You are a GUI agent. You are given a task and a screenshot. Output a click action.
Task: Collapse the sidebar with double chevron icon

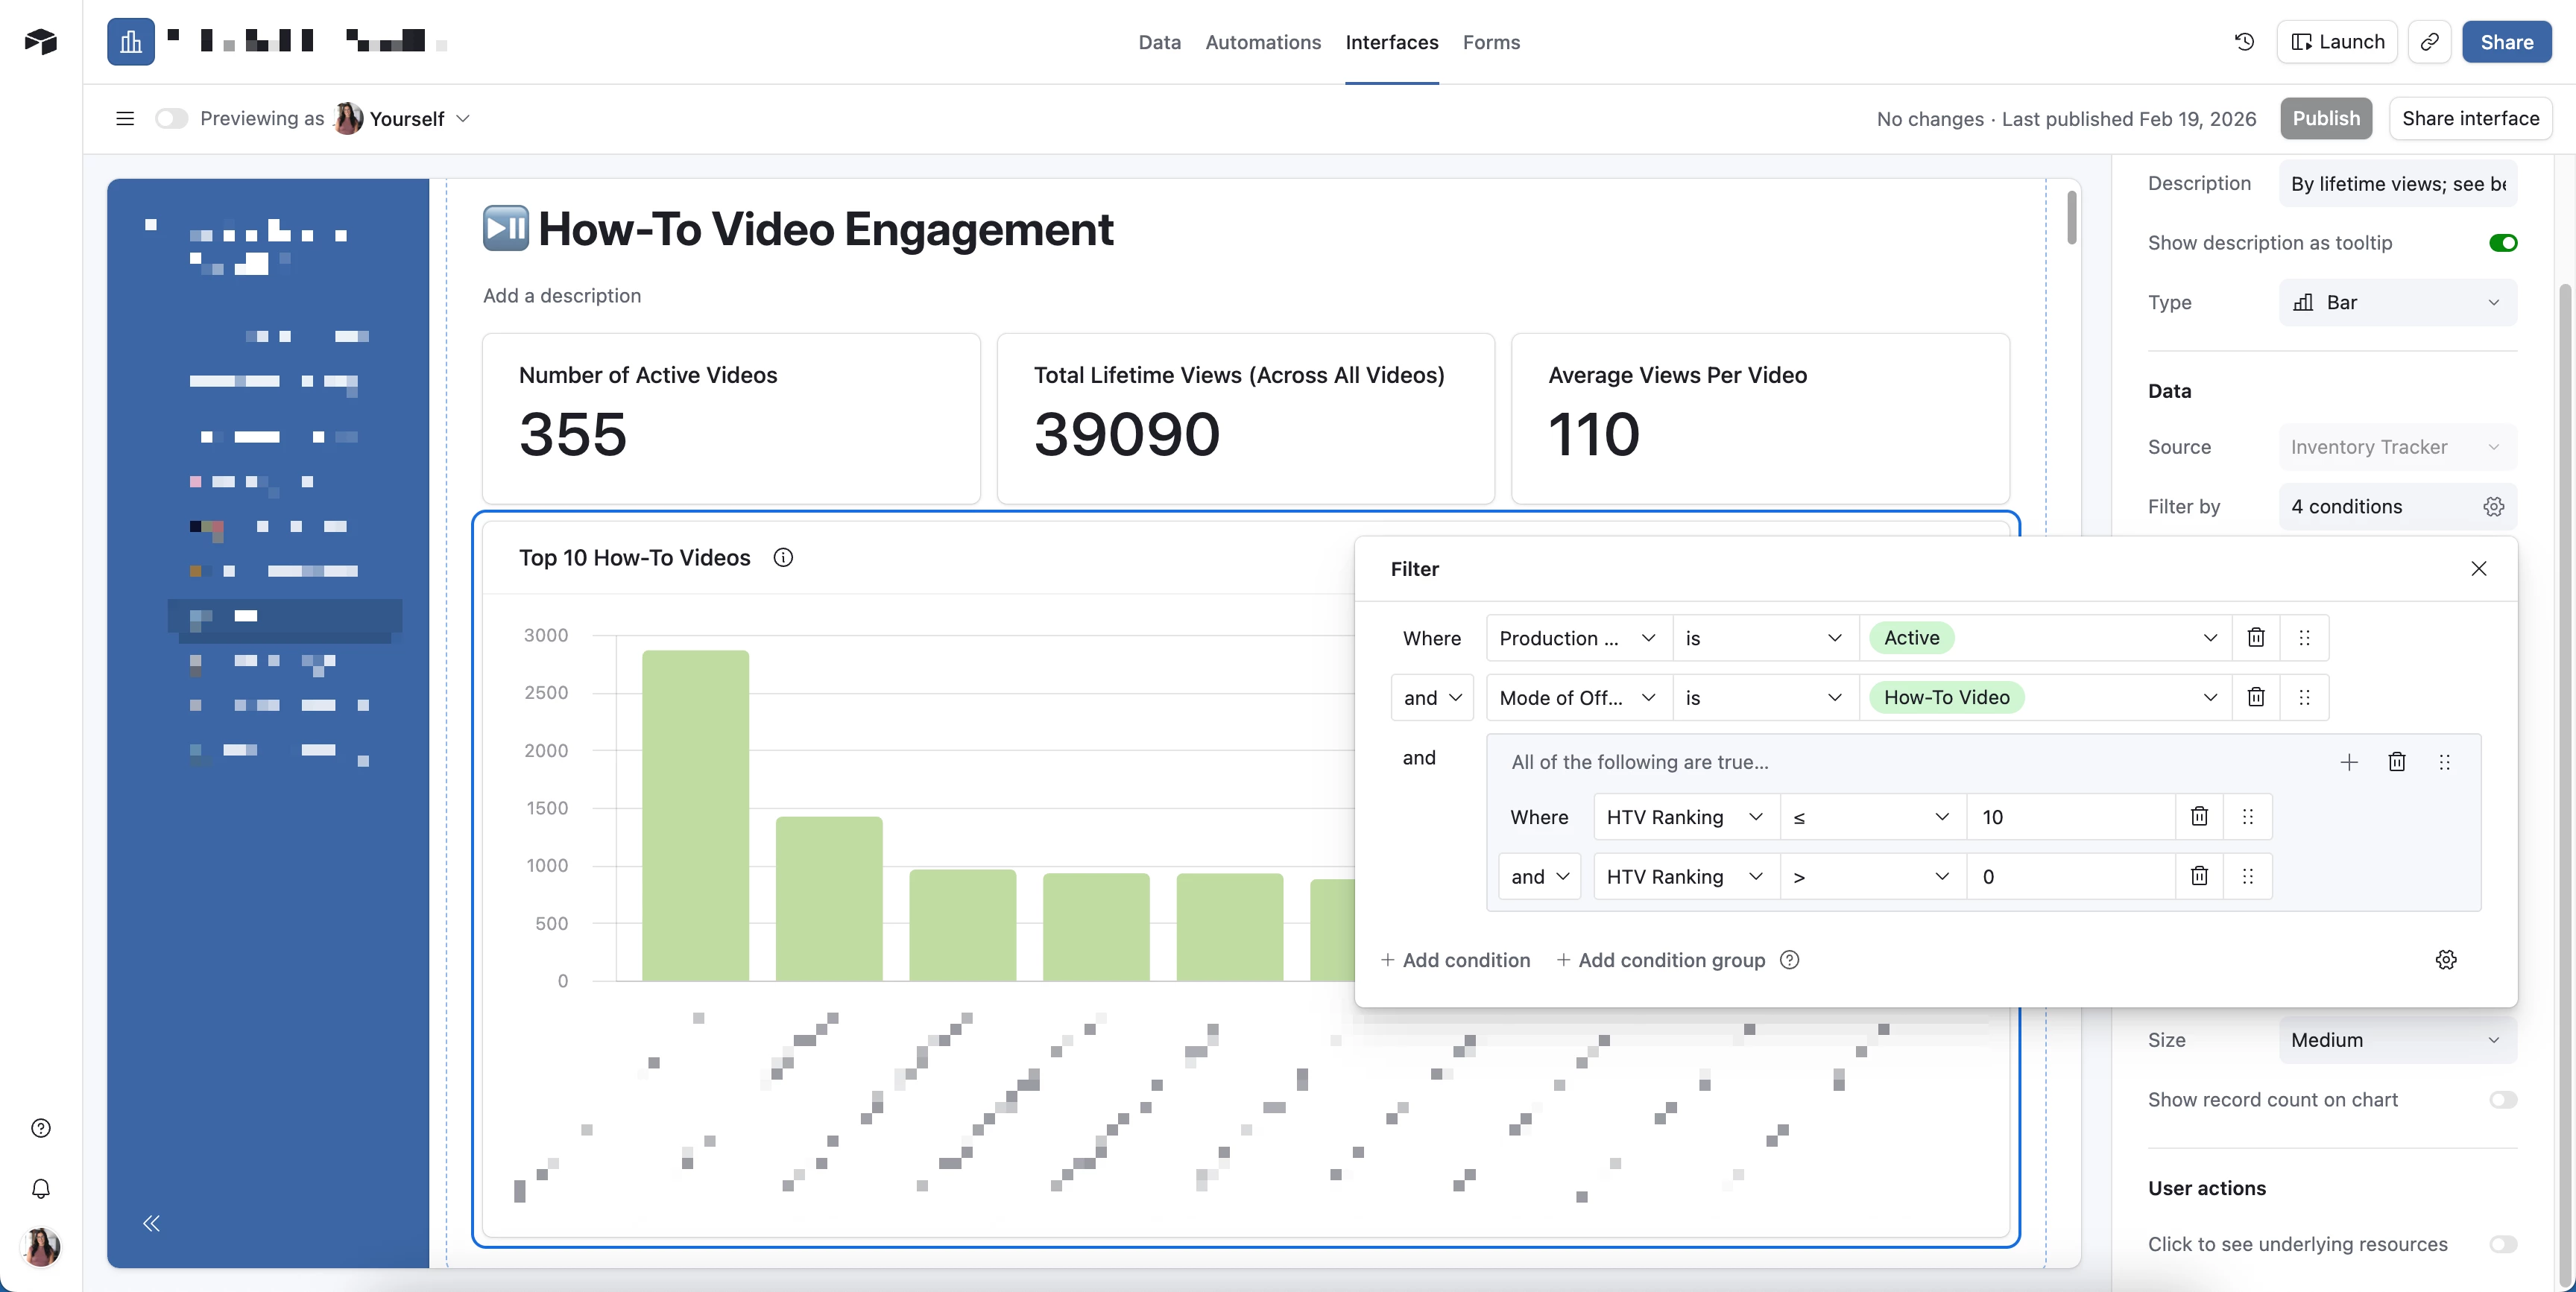pyautogui.click(x=151, y=1223)
